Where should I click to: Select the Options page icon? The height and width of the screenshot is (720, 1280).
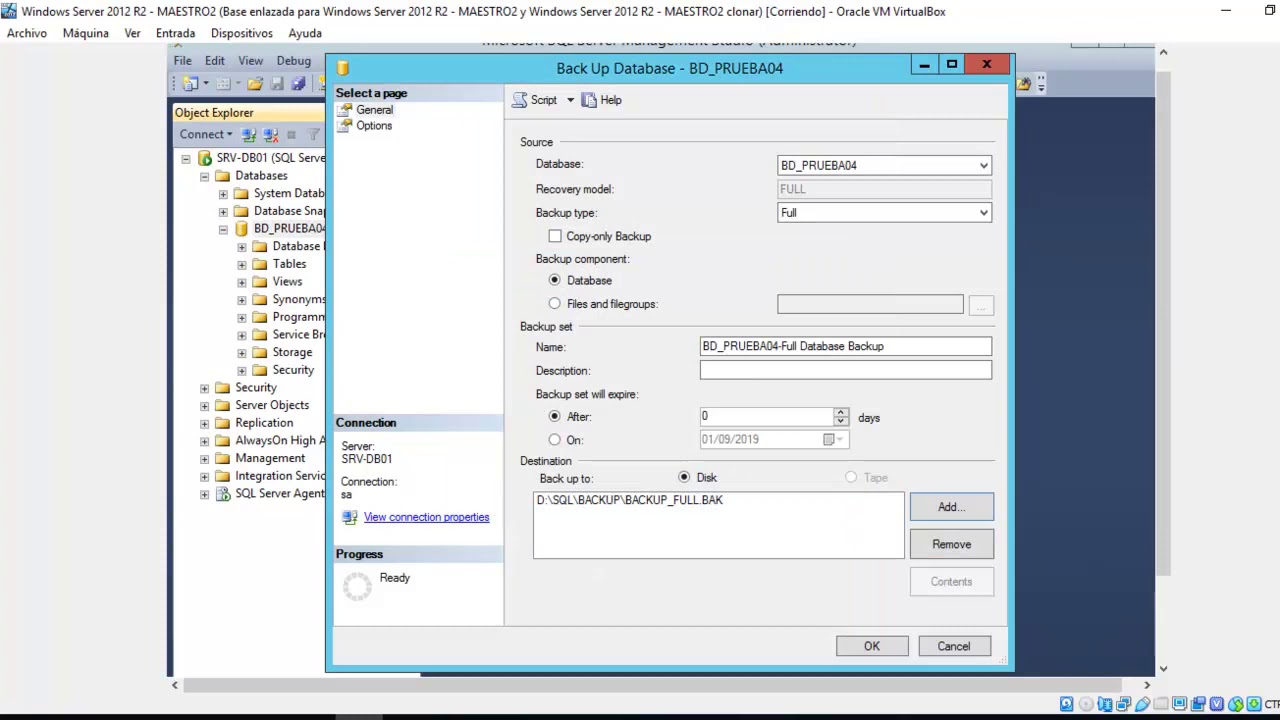click(345, 126)
